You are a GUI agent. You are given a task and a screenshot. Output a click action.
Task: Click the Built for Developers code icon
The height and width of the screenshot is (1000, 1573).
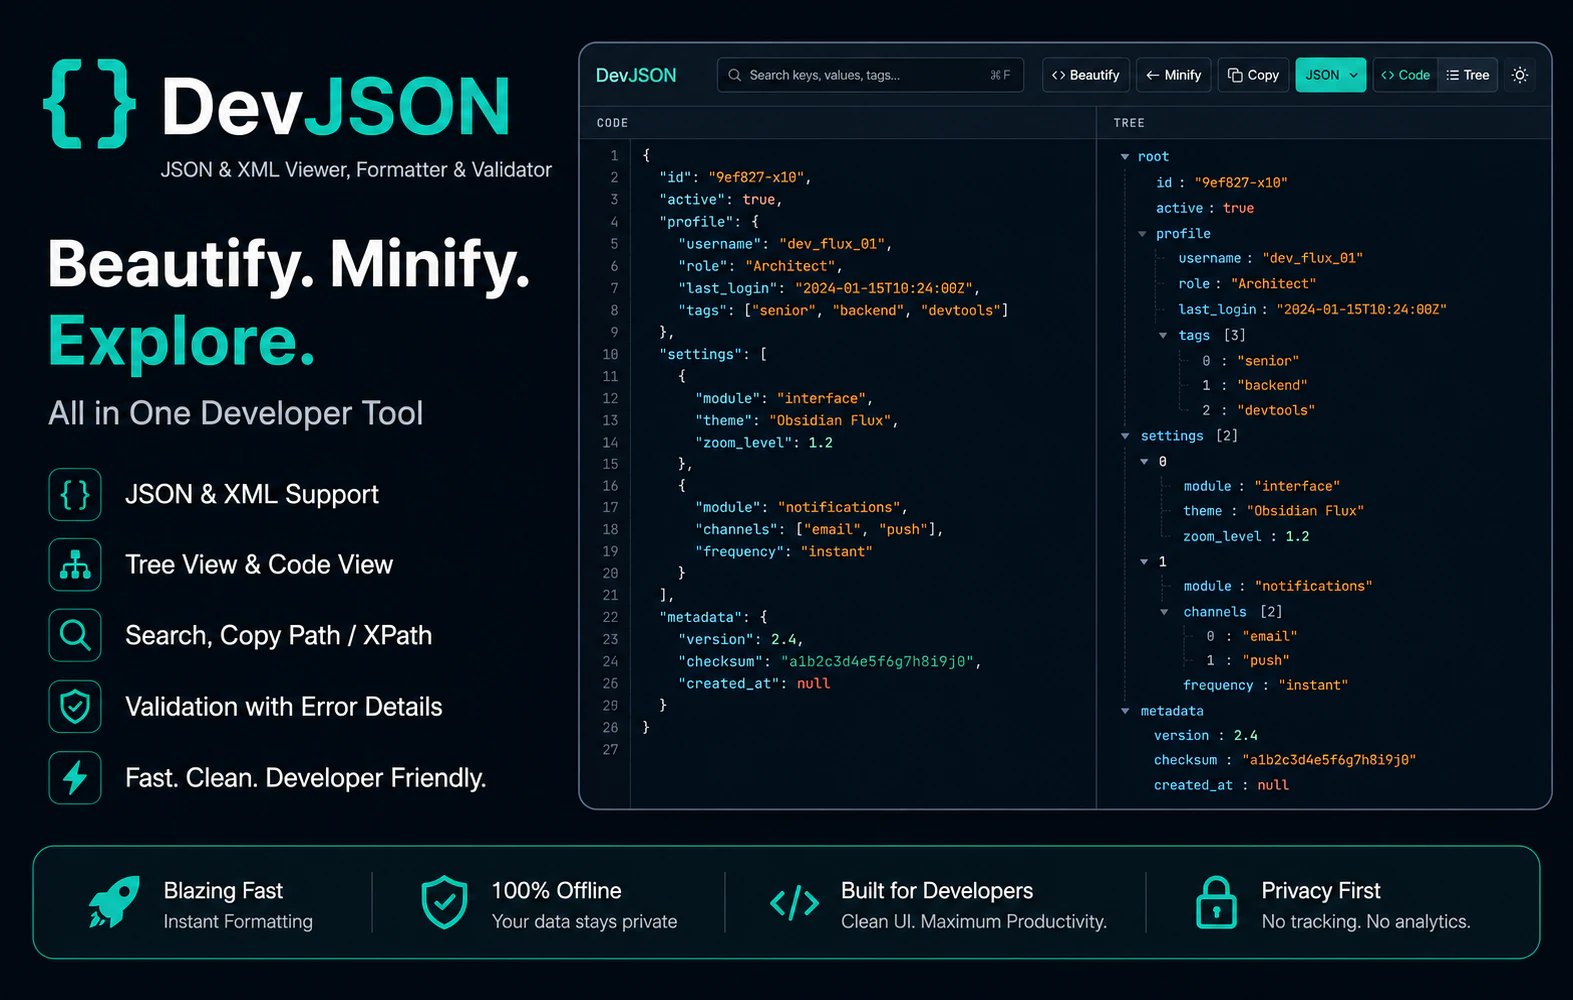tap(795, 904)
